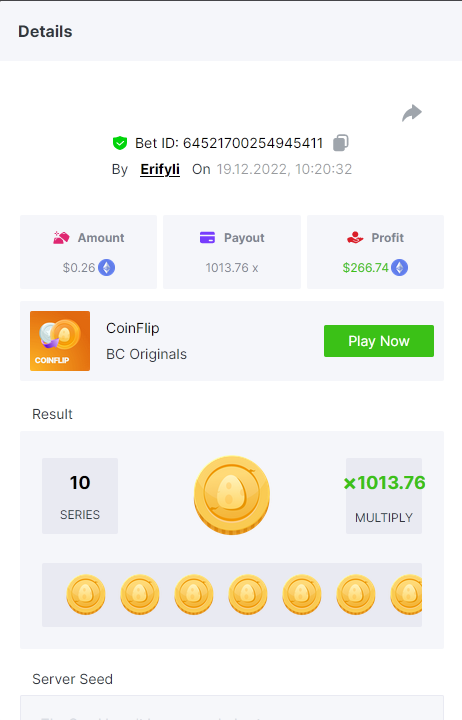Click the x1013.76 MULTIPLY box

pos(384,496)
